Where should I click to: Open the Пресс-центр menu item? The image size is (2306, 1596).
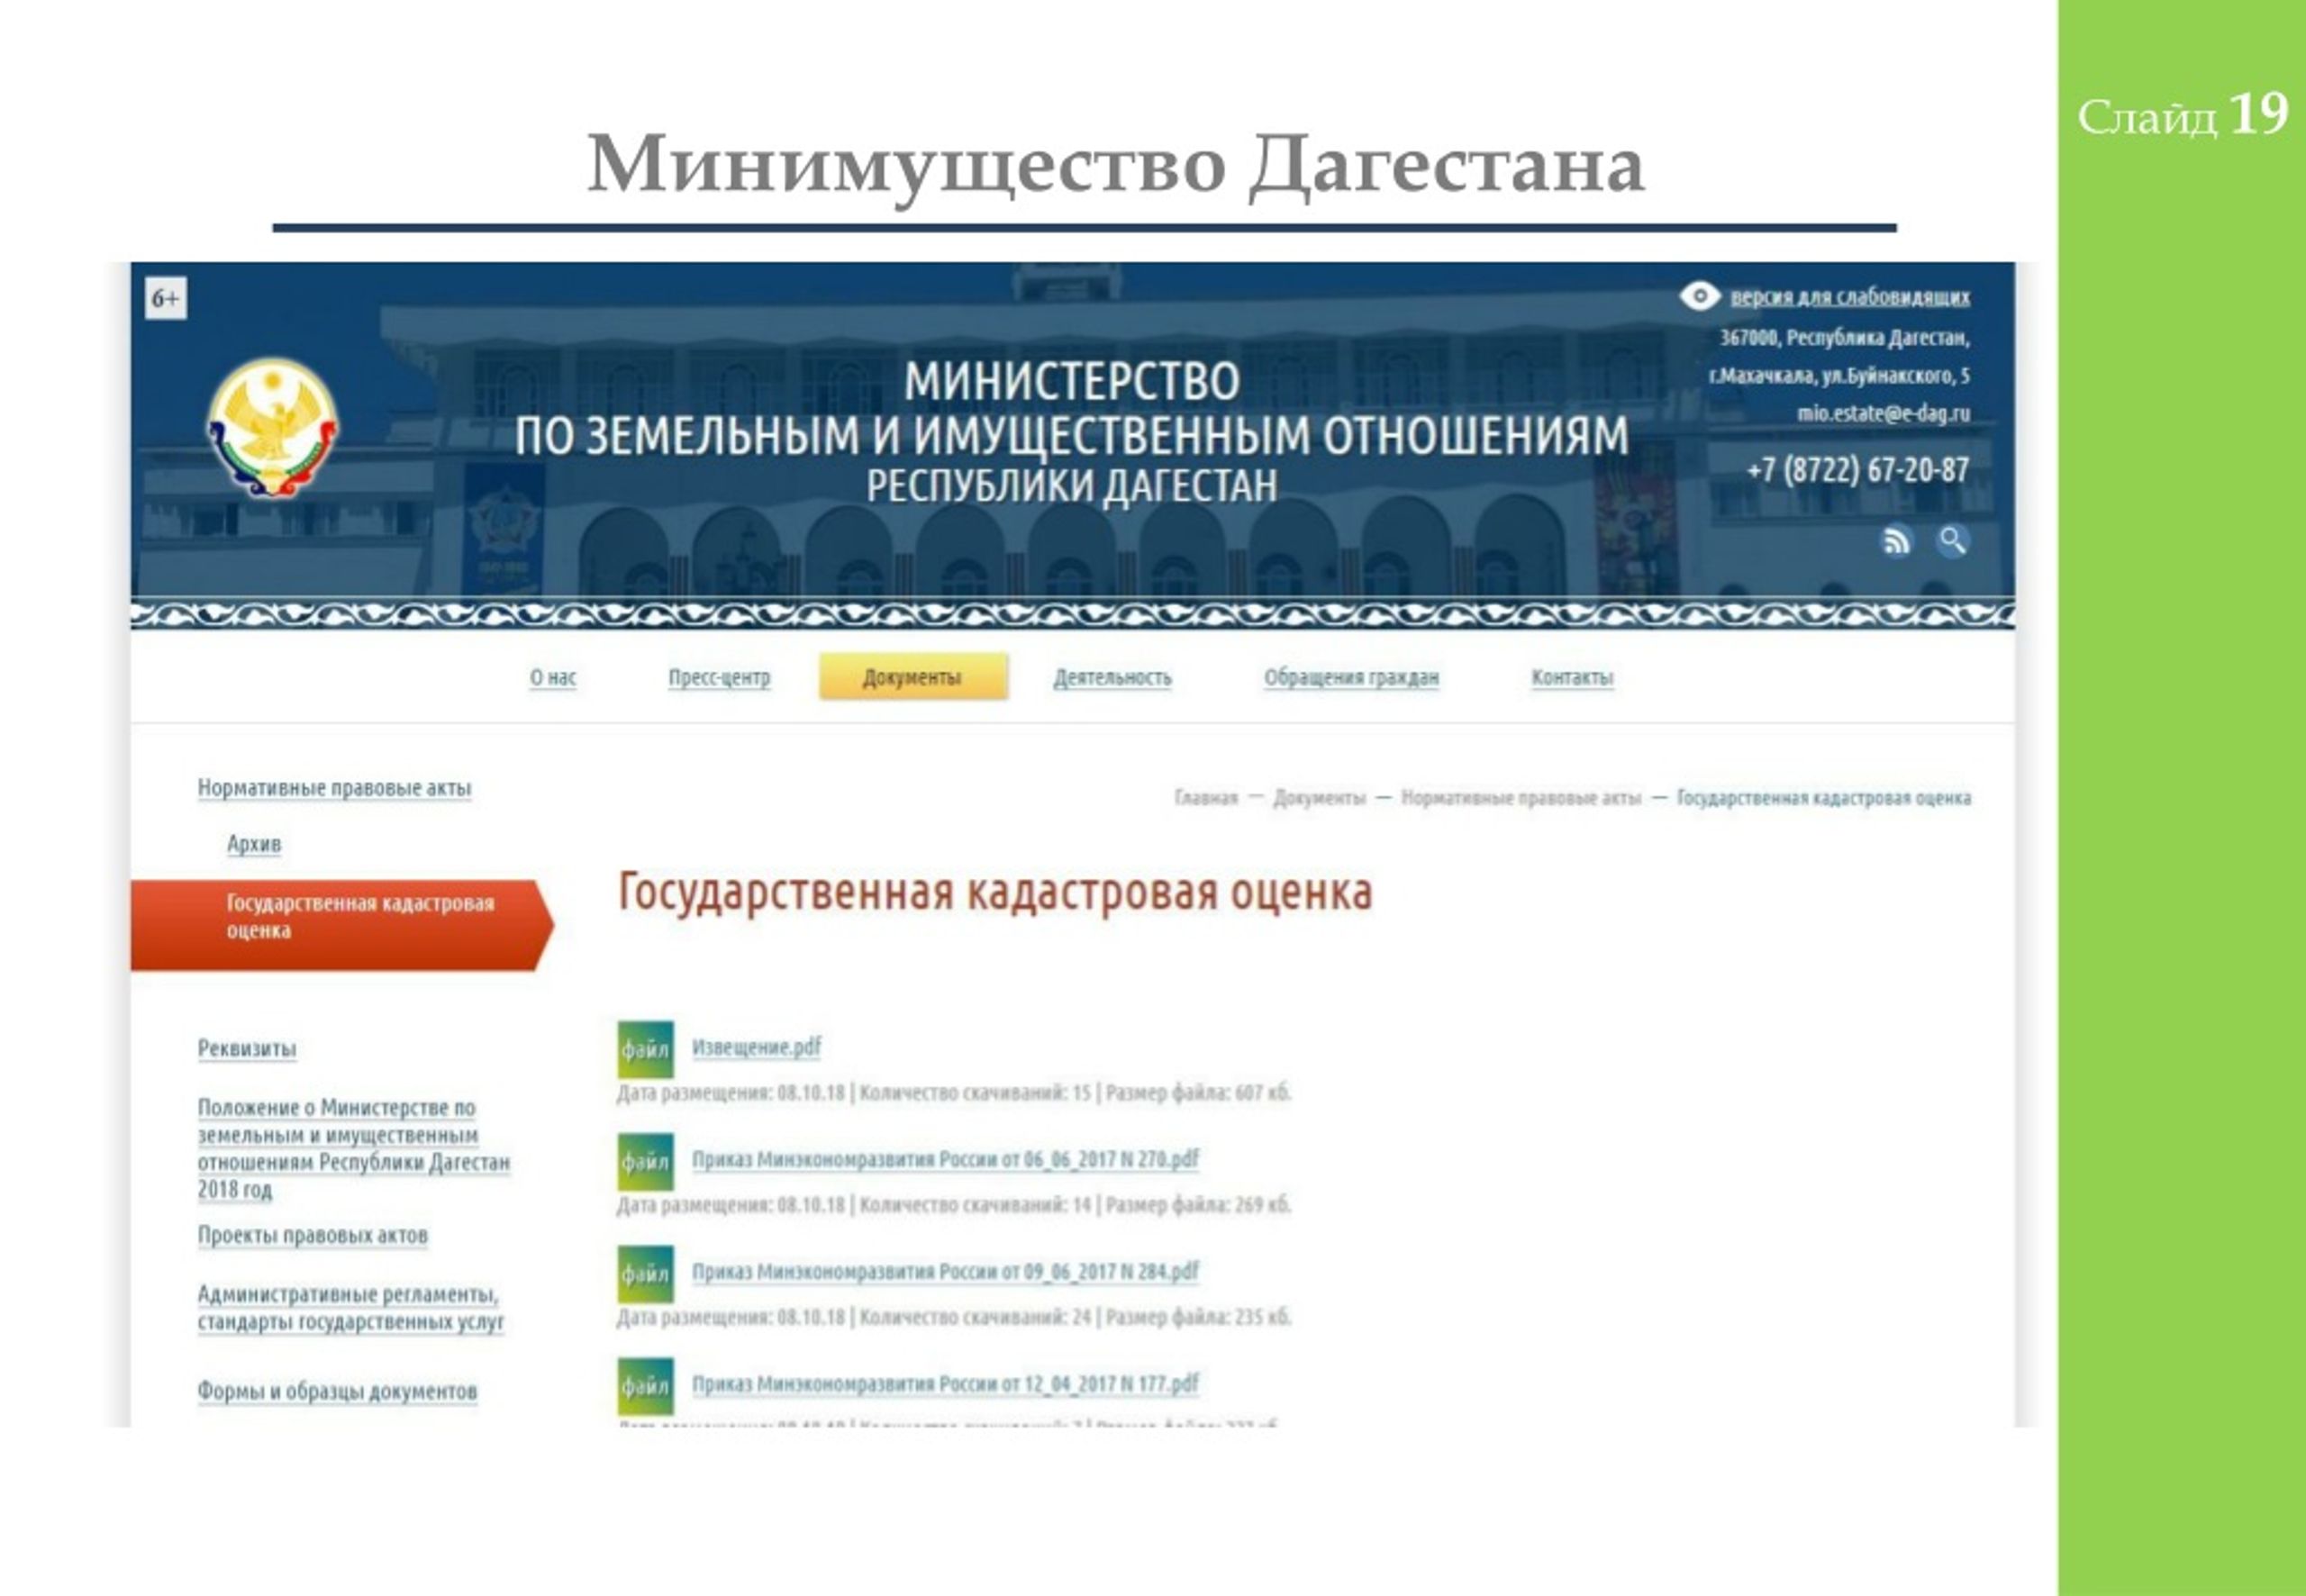click(719, 677)
